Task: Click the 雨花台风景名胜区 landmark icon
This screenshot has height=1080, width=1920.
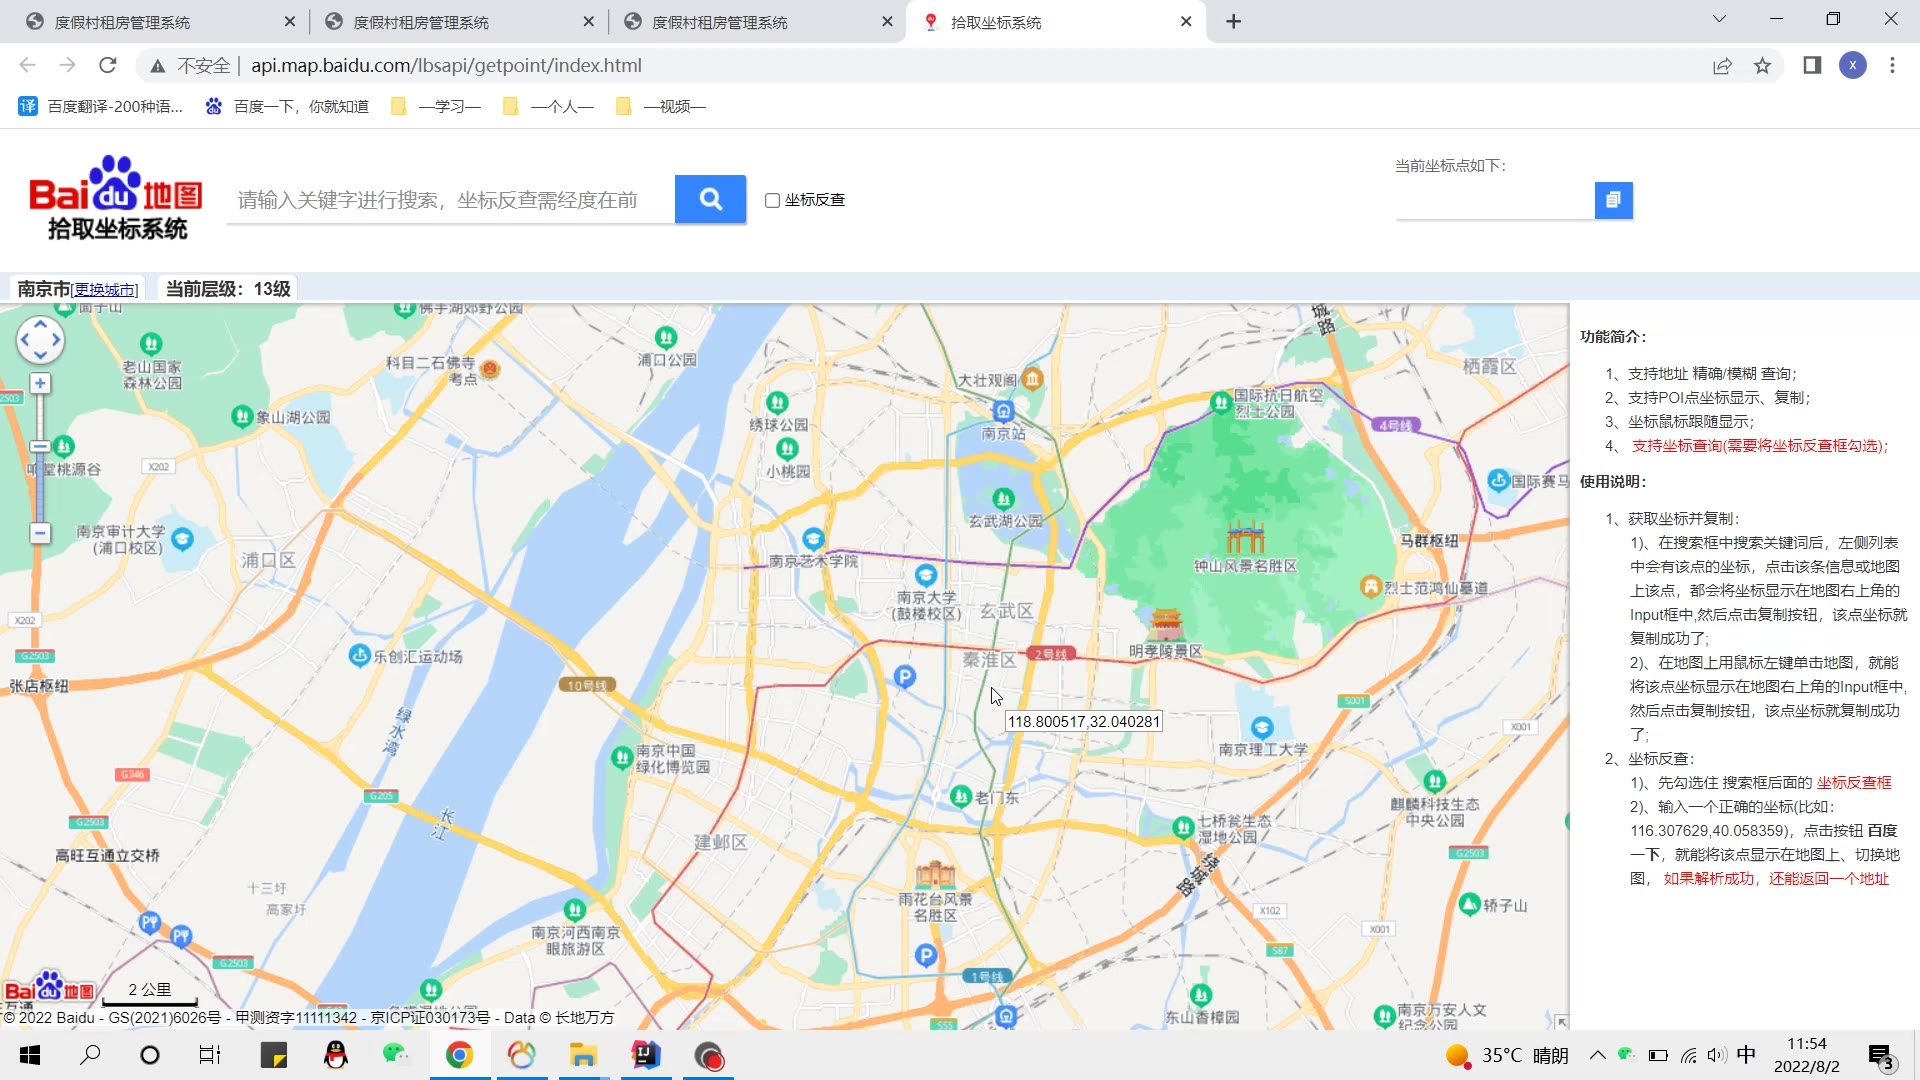Action: pos(935,873)
